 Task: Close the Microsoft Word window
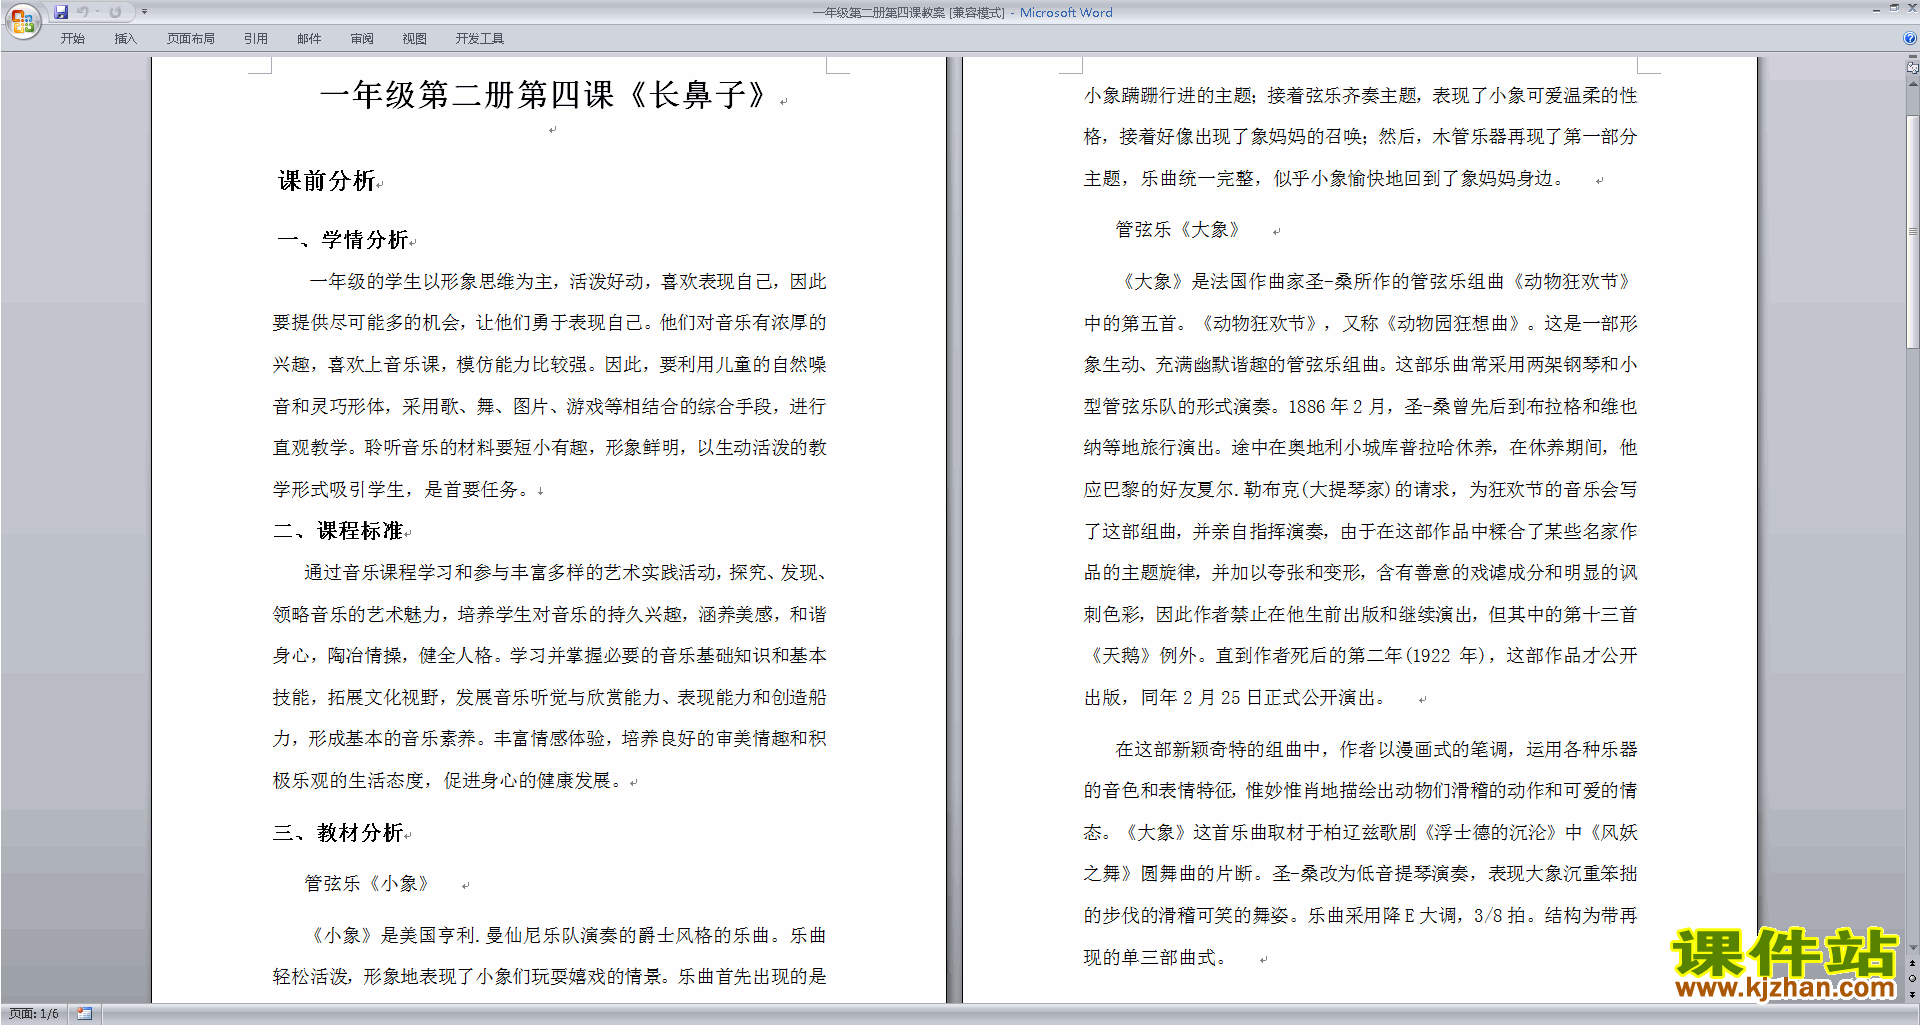click(1912, 8)
